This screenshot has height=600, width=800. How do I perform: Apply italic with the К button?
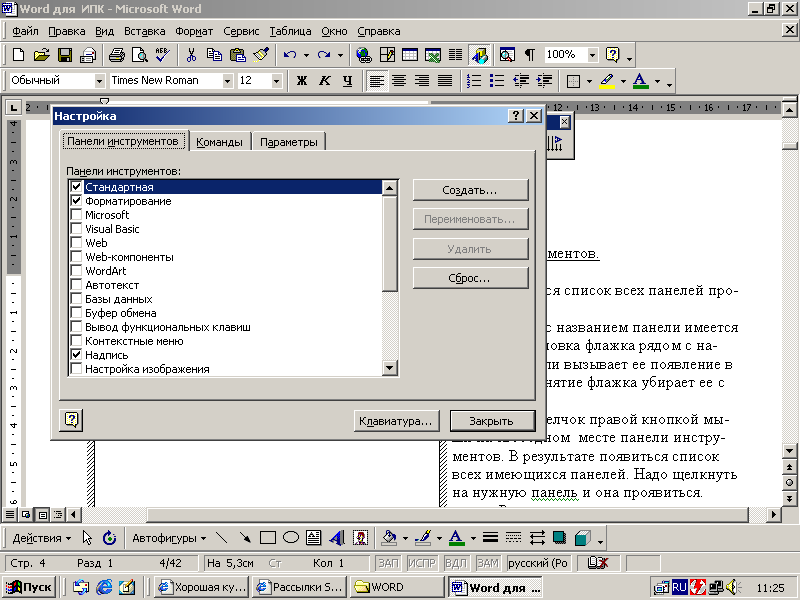(324, 81)
